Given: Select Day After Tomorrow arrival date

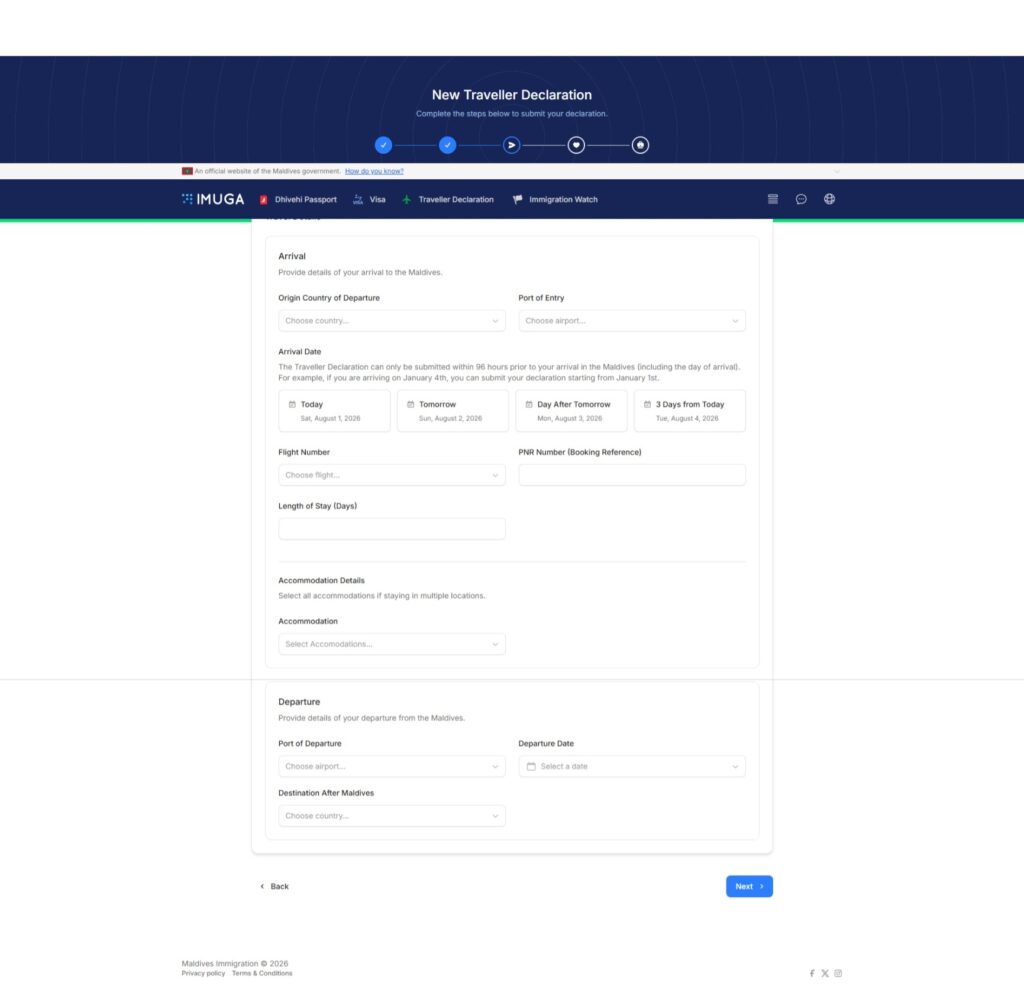Looking at the screenshot, I should [x=571, y=411].
